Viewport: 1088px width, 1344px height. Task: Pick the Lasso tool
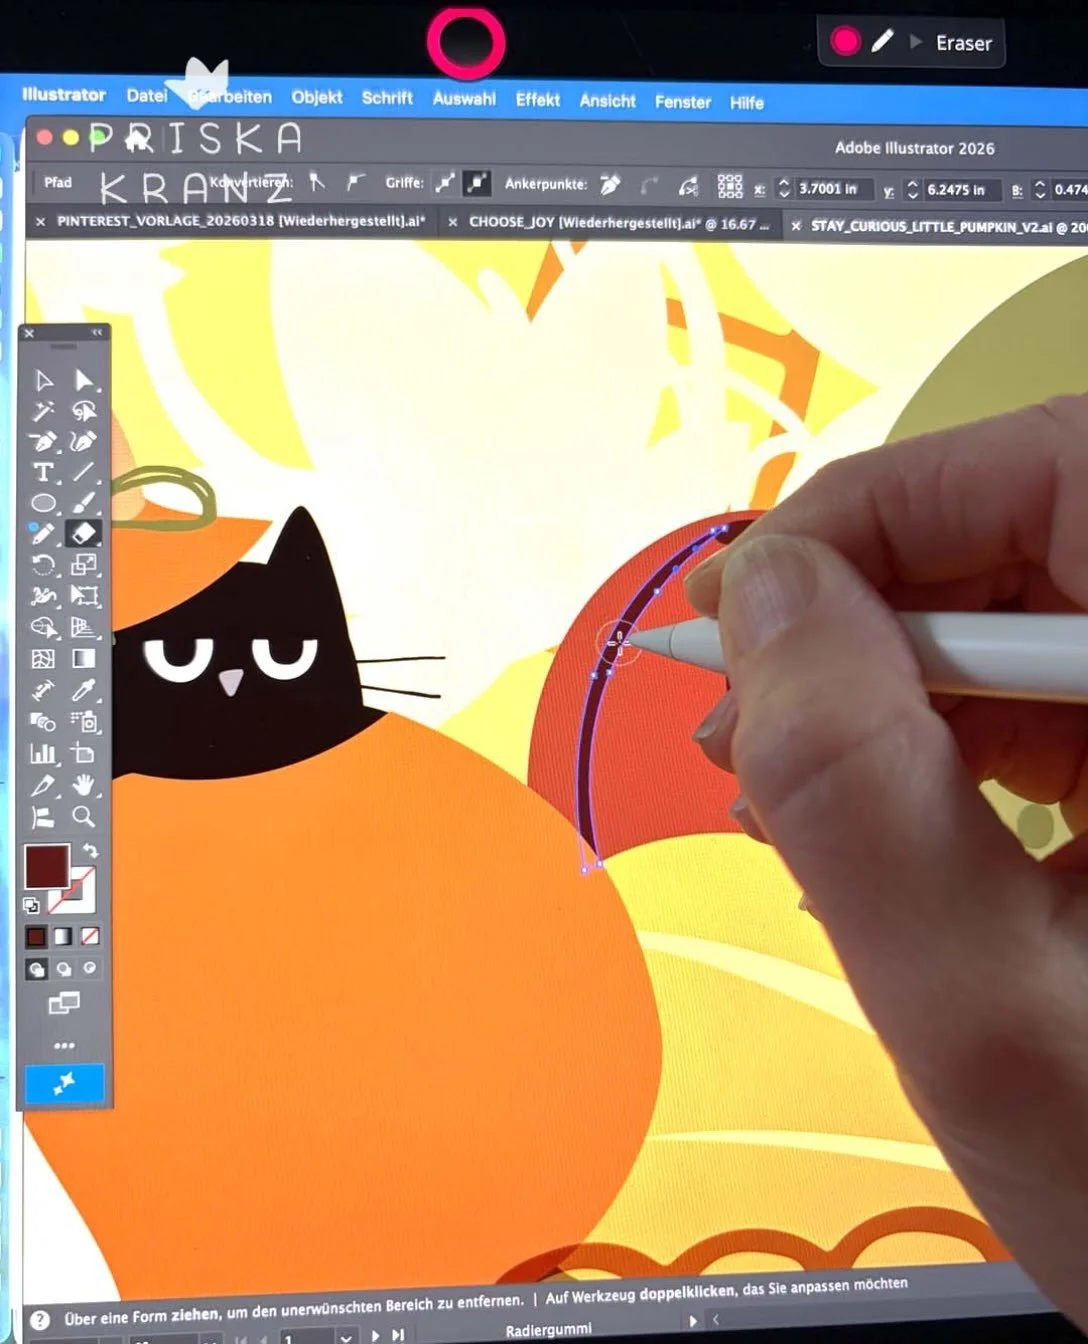84,411
